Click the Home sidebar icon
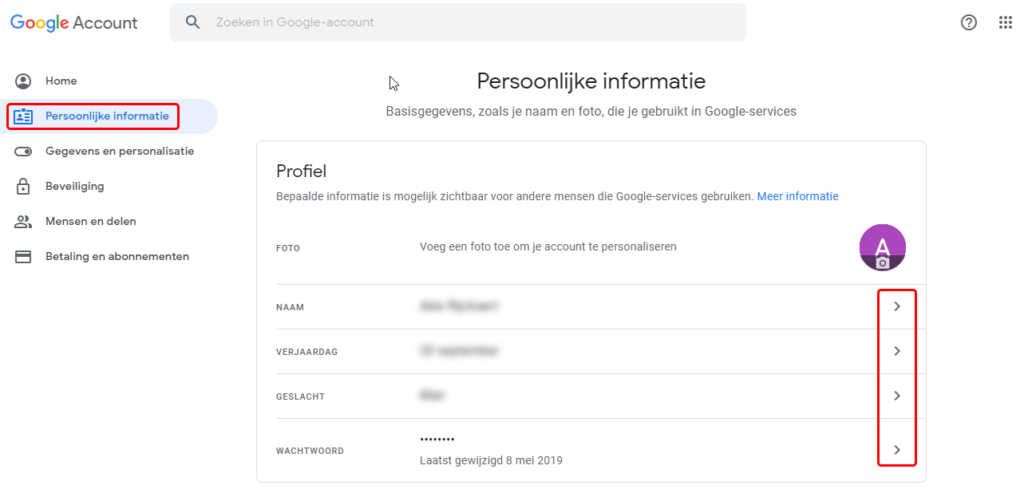 pos(23,81)
